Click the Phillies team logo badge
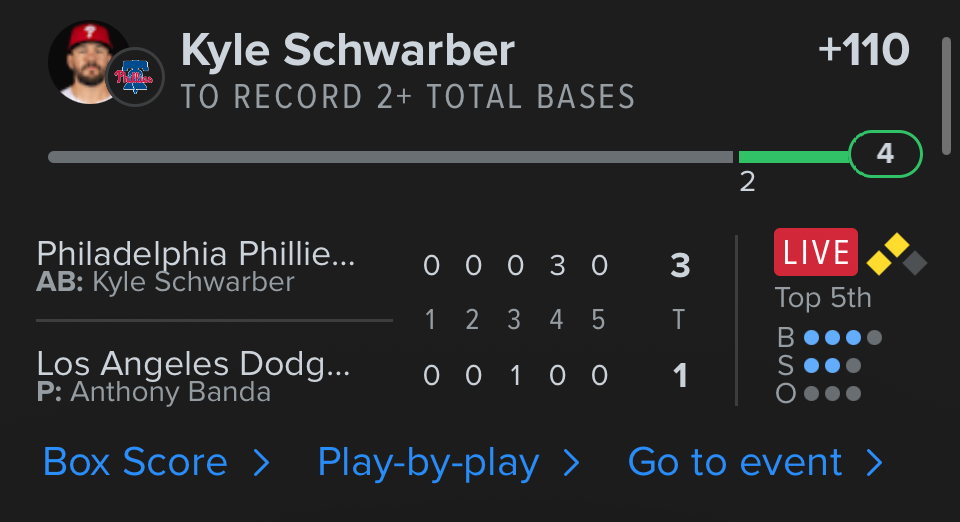The width and height of the screenshot is (960, 522). (134, 77)
